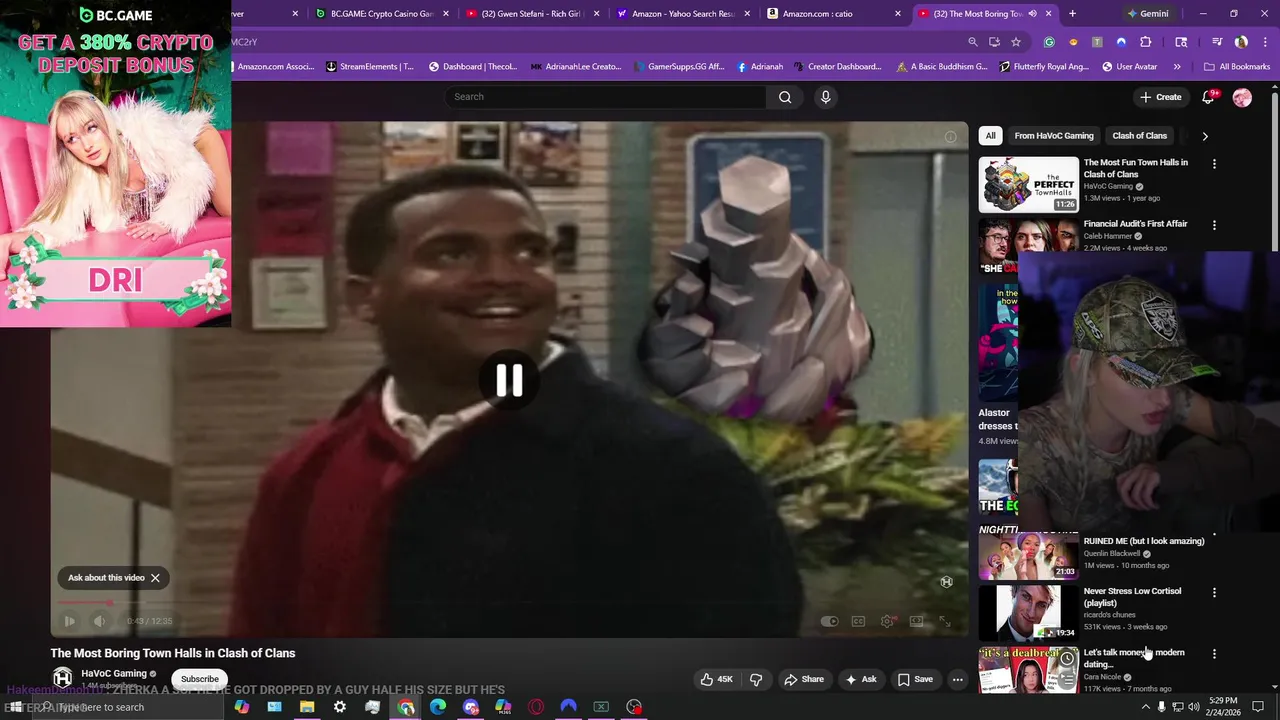Switch to the Amazon - Yahoo Search tab

[683, 14]
